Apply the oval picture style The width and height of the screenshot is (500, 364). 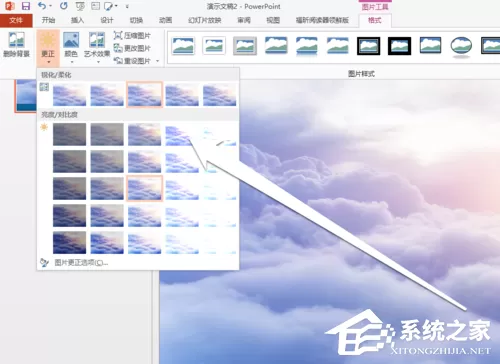[461, 46]
